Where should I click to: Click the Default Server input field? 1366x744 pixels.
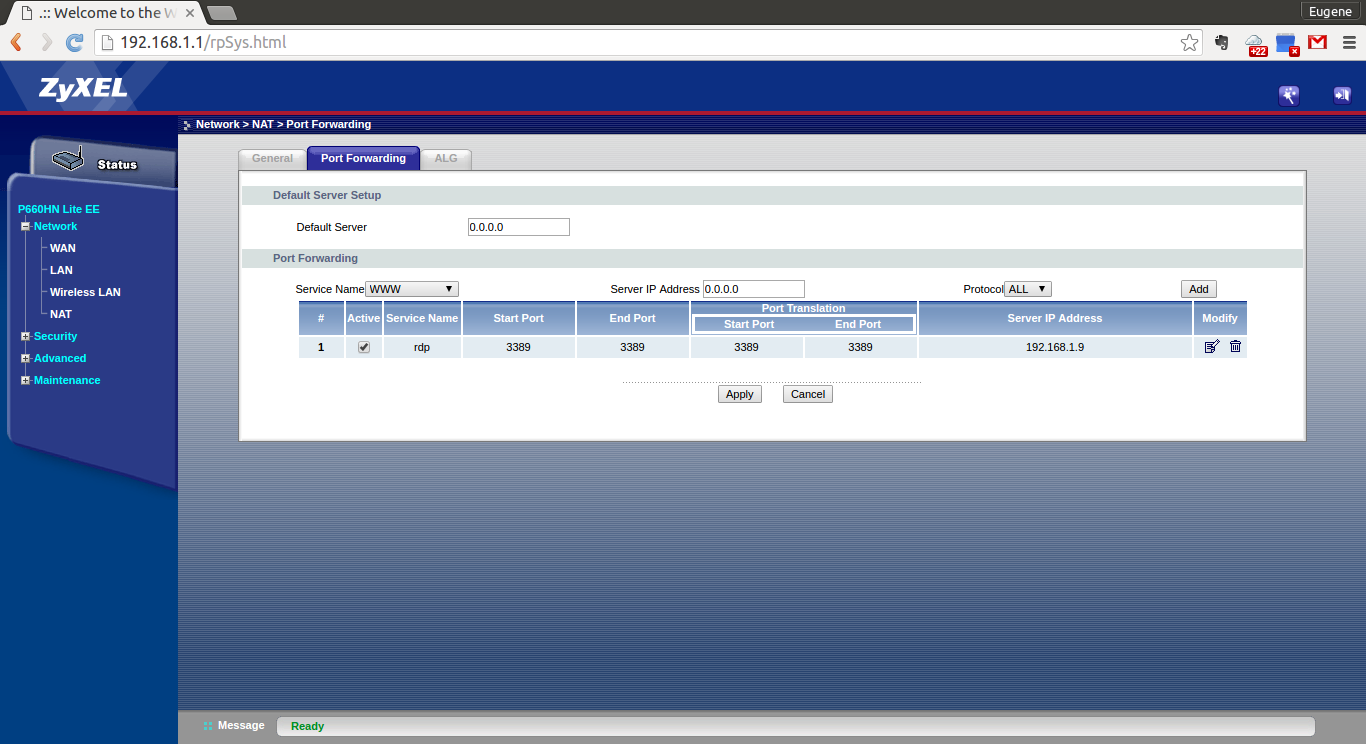click(518, 227)
